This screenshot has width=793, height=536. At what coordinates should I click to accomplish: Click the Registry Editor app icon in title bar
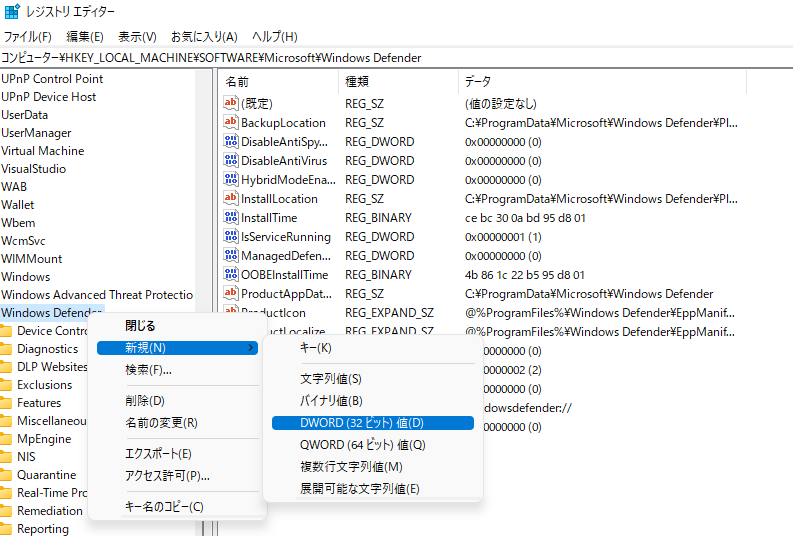12,12
